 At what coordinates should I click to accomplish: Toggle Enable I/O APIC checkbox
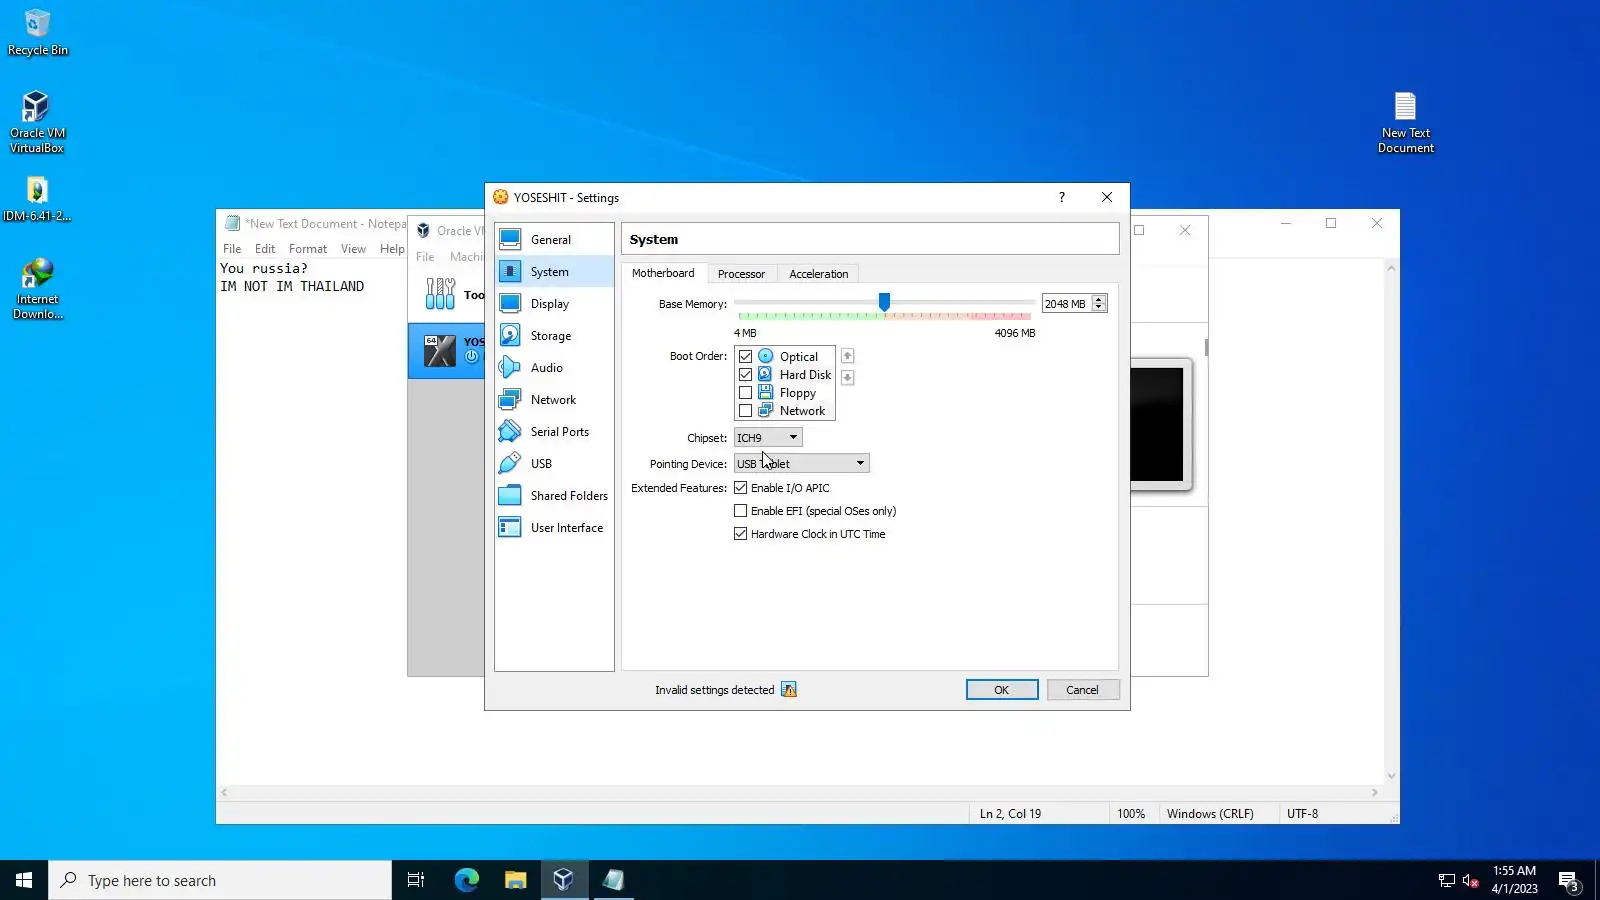point(740,488)
